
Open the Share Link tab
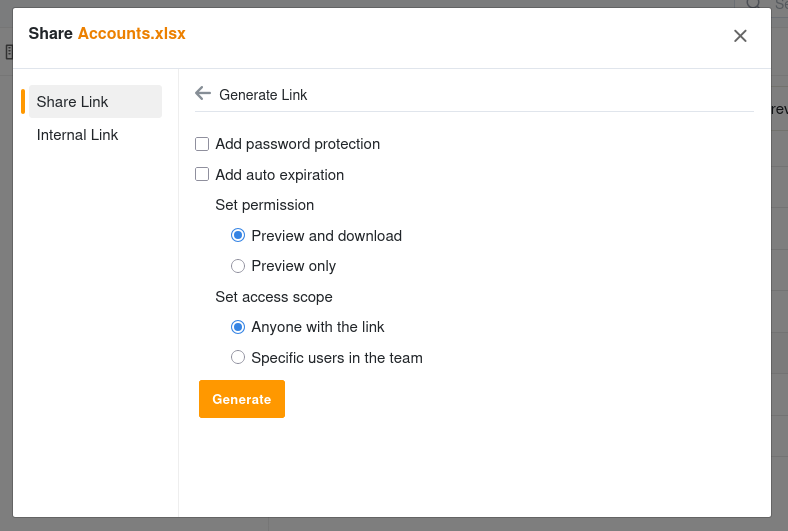click(x=95, y=101)
